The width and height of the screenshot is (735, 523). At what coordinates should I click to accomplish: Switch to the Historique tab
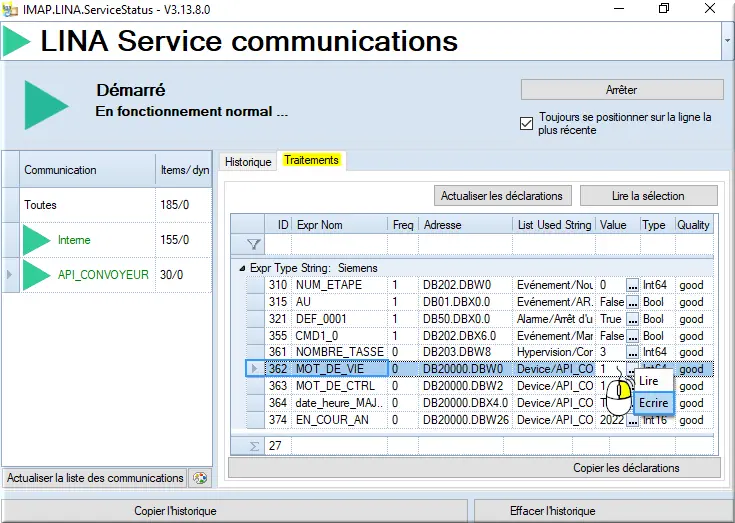pos(248,162)
